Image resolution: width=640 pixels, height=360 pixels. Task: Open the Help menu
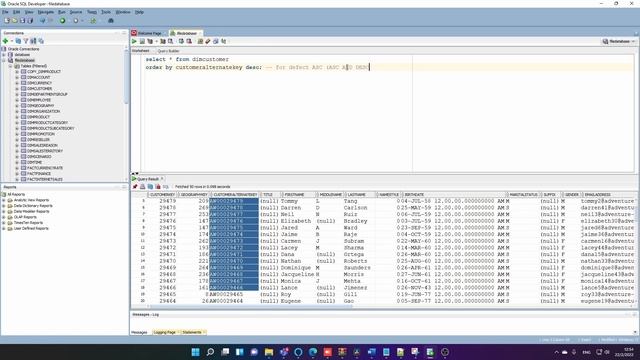[139, 12]
